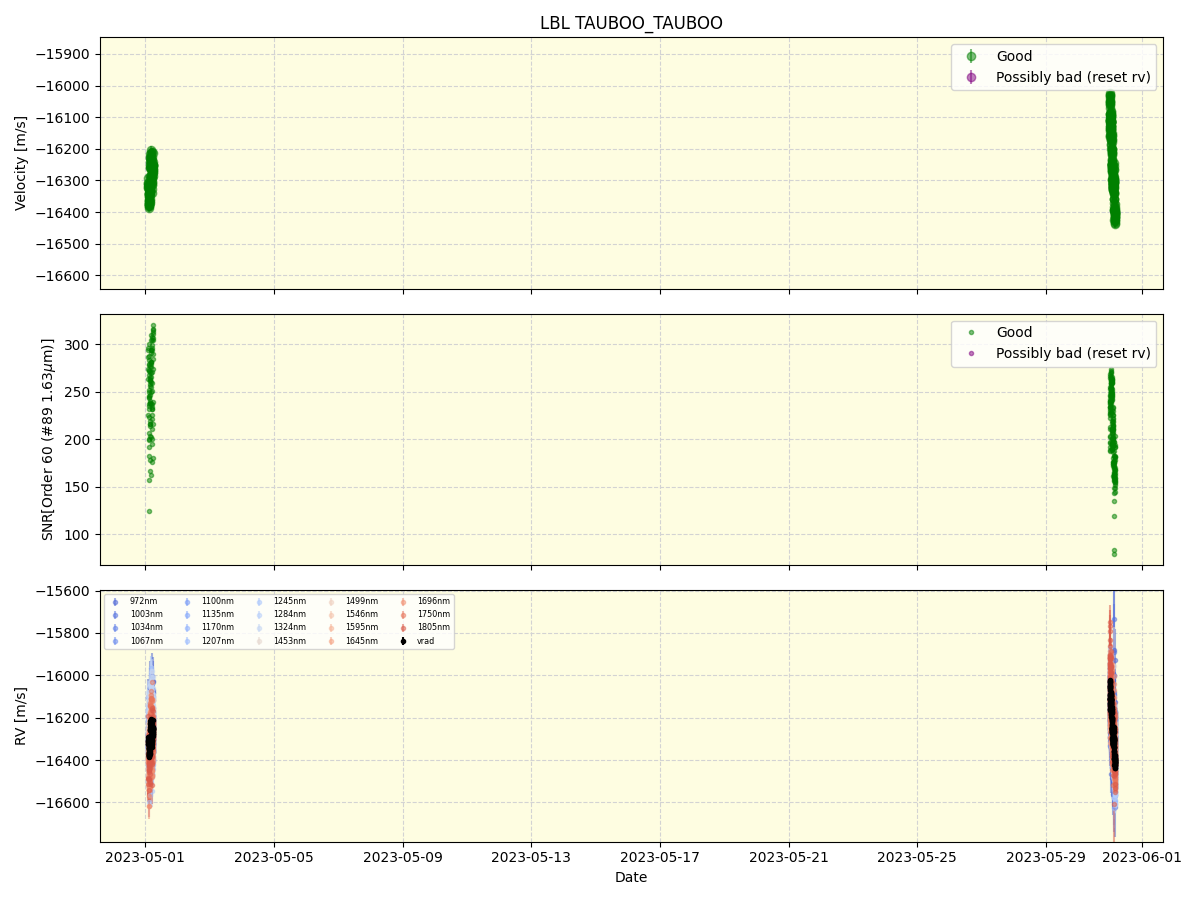Click the 'Velocity [m/s]' axis label
This screenshot has width=1200, height=900.
[21, 163]
